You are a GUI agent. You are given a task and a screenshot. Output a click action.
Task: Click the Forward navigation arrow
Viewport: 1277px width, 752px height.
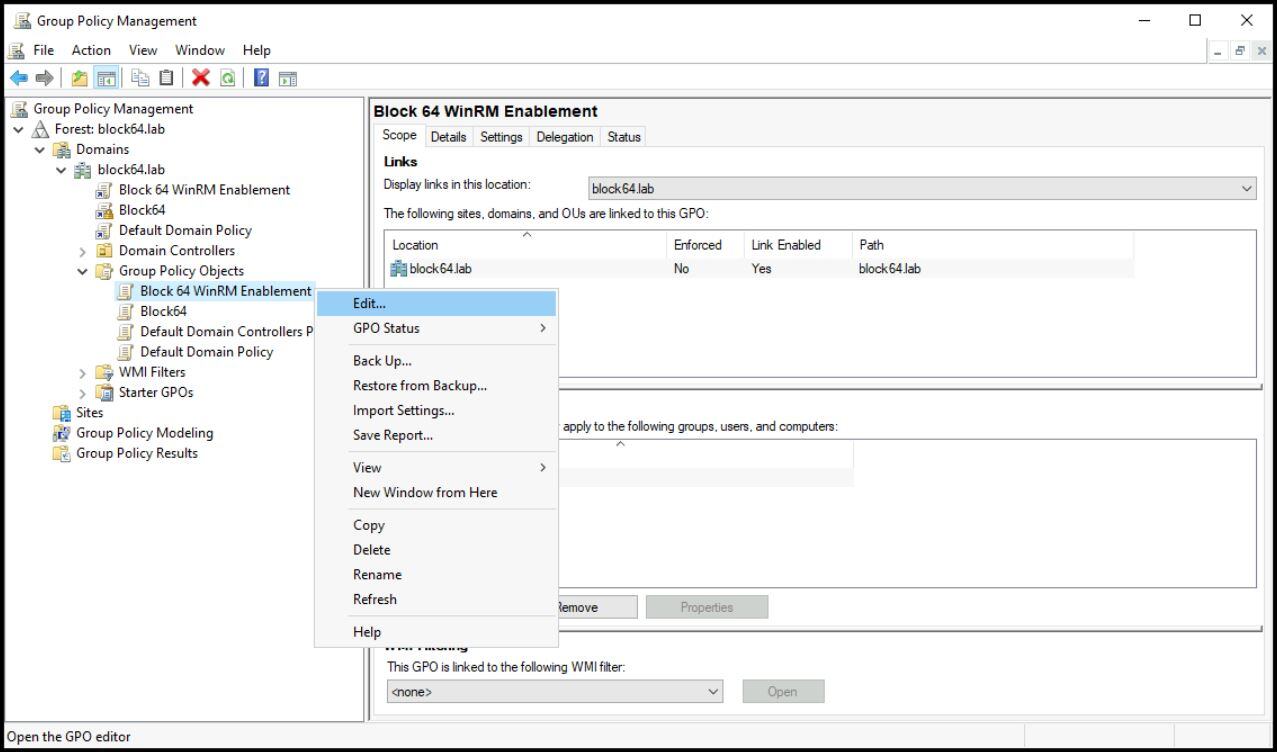point(45,77)
